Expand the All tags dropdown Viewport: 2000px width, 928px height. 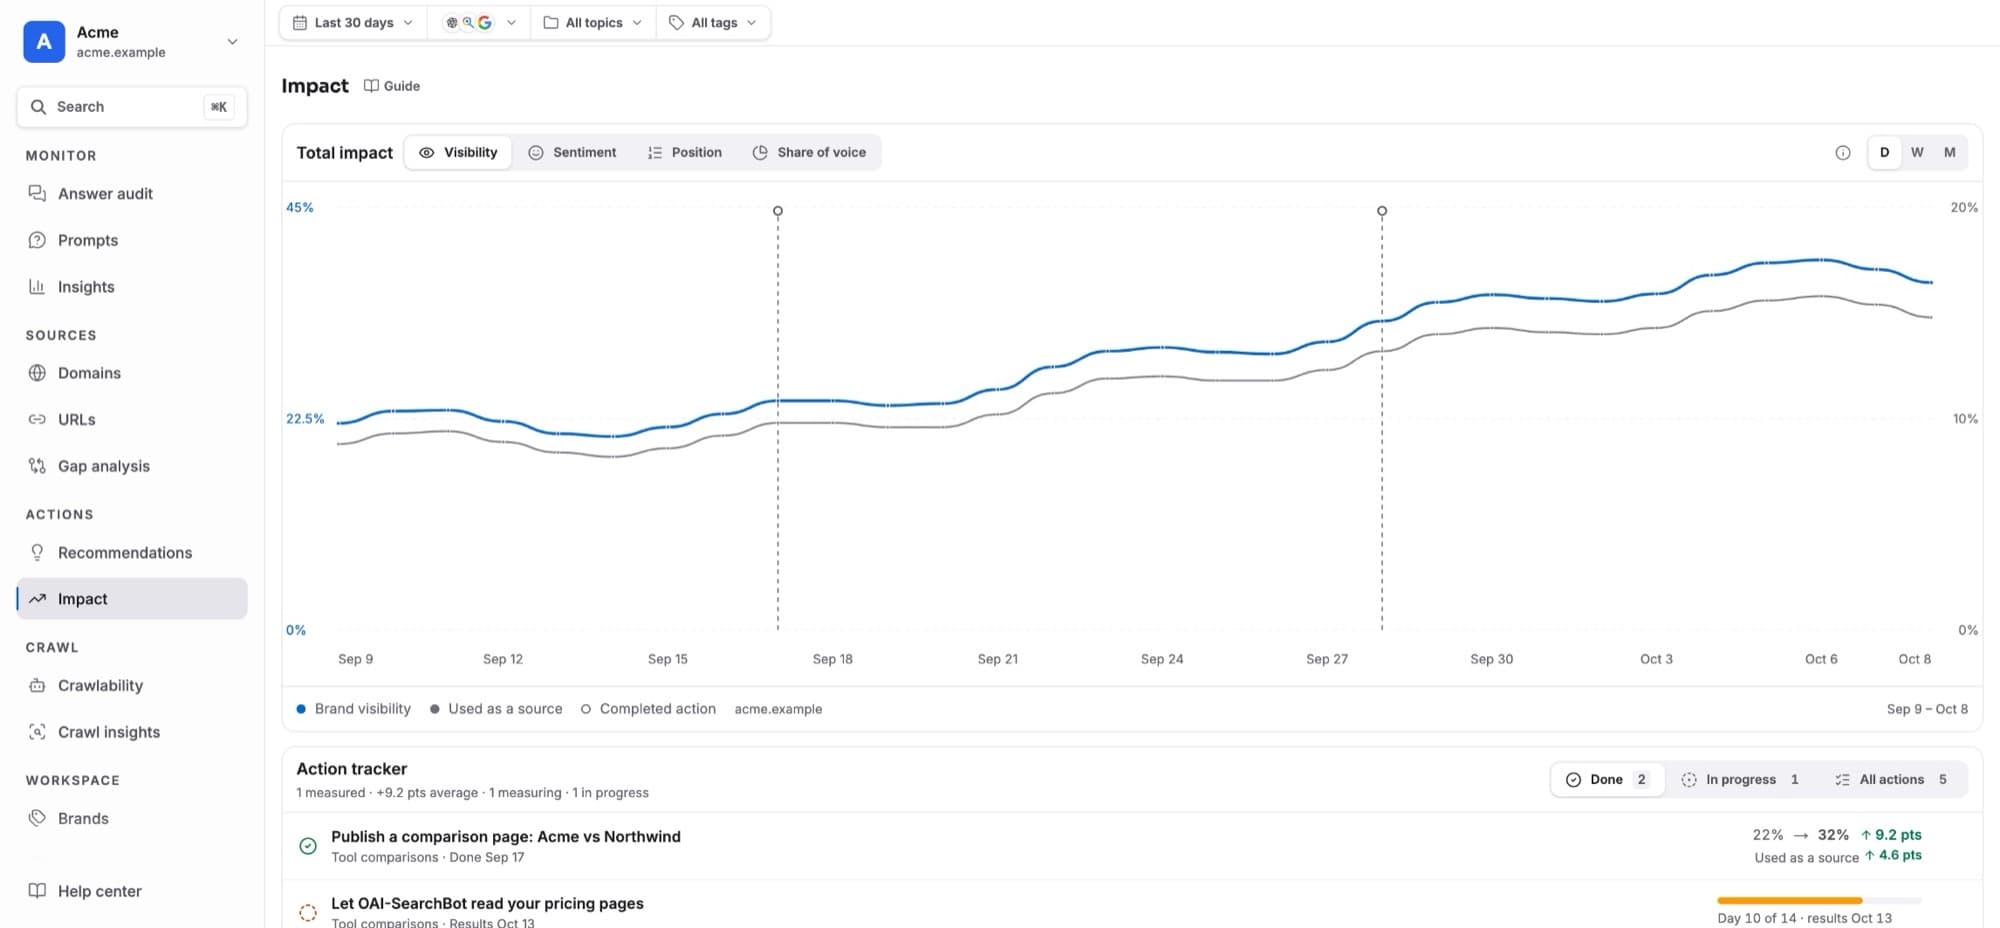pos(713,23)
